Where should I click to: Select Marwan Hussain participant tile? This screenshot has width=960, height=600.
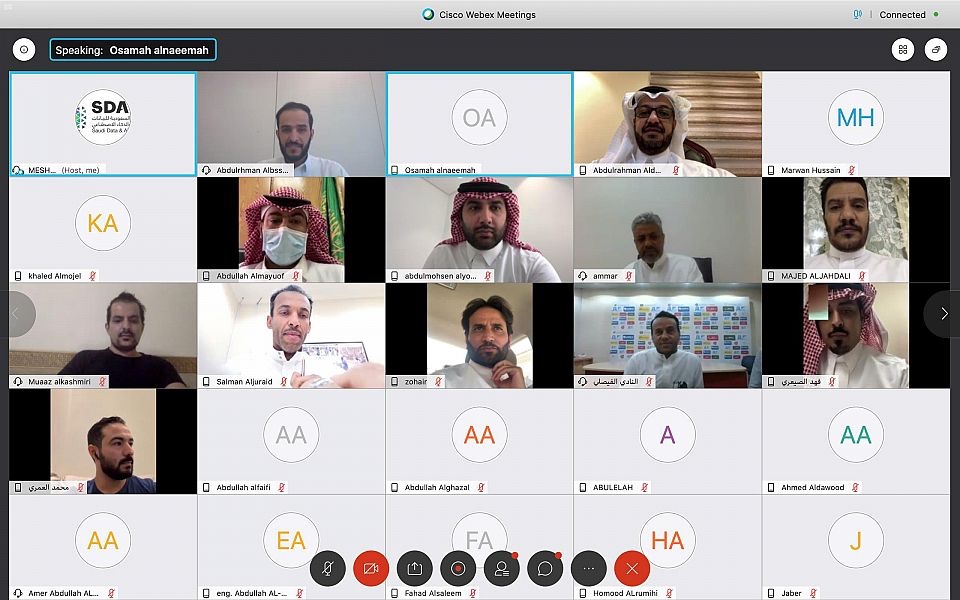(x=856, y=124)
